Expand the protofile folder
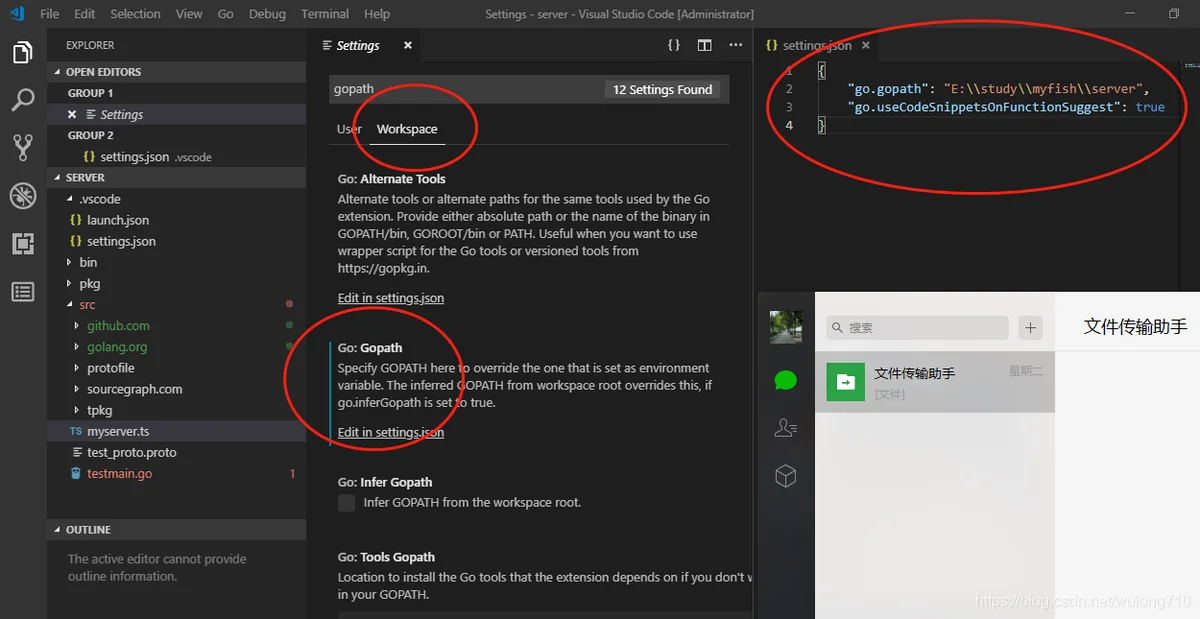This screenshot has height=619, width=1200. pos(78,367)
